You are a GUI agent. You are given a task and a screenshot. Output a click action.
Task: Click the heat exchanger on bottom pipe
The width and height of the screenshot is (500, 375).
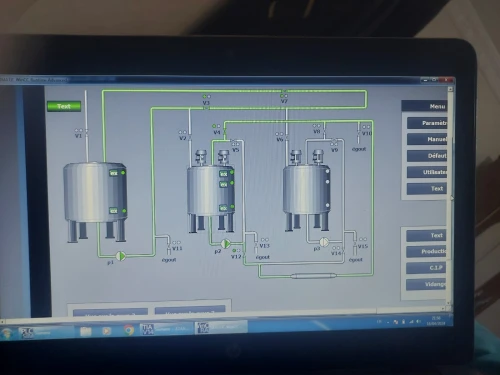click(x=313, y=275)
